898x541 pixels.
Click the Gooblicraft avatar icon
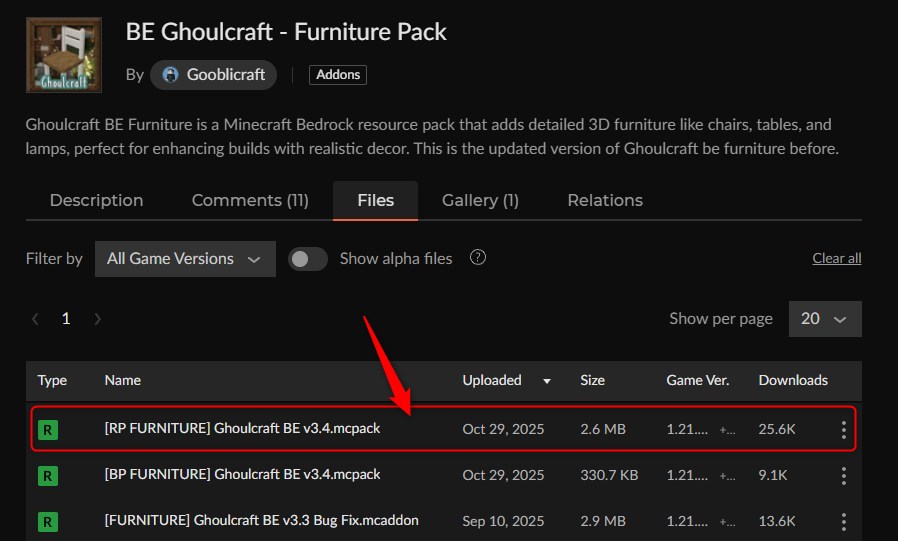coord(170,75)
